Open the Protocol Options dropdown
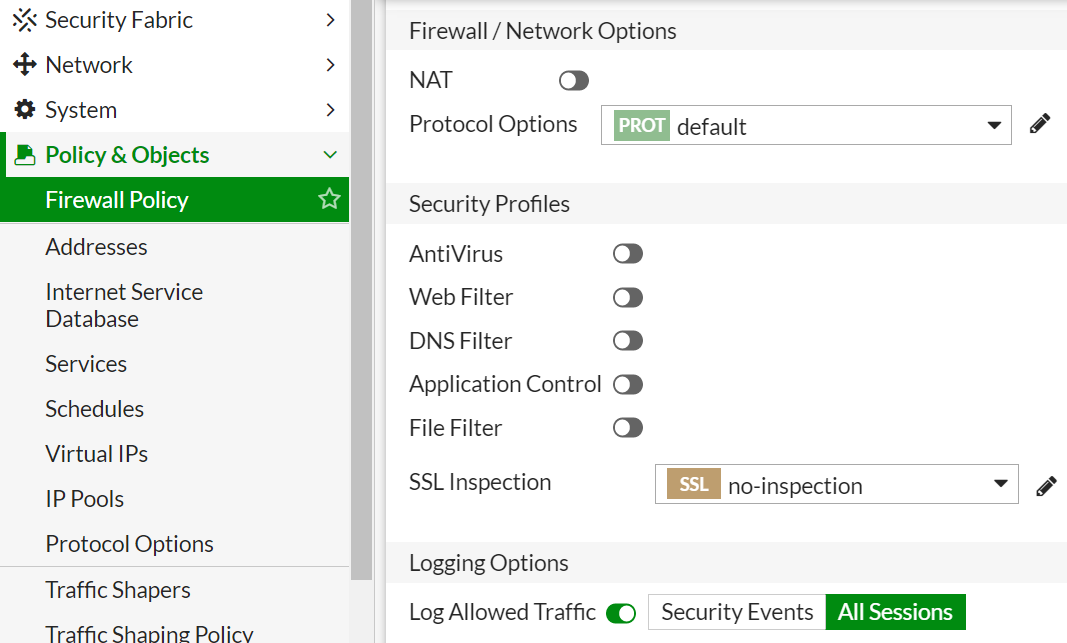This screenshot has height=643, width=1067. pyautogui.click(x=806, y=126)
